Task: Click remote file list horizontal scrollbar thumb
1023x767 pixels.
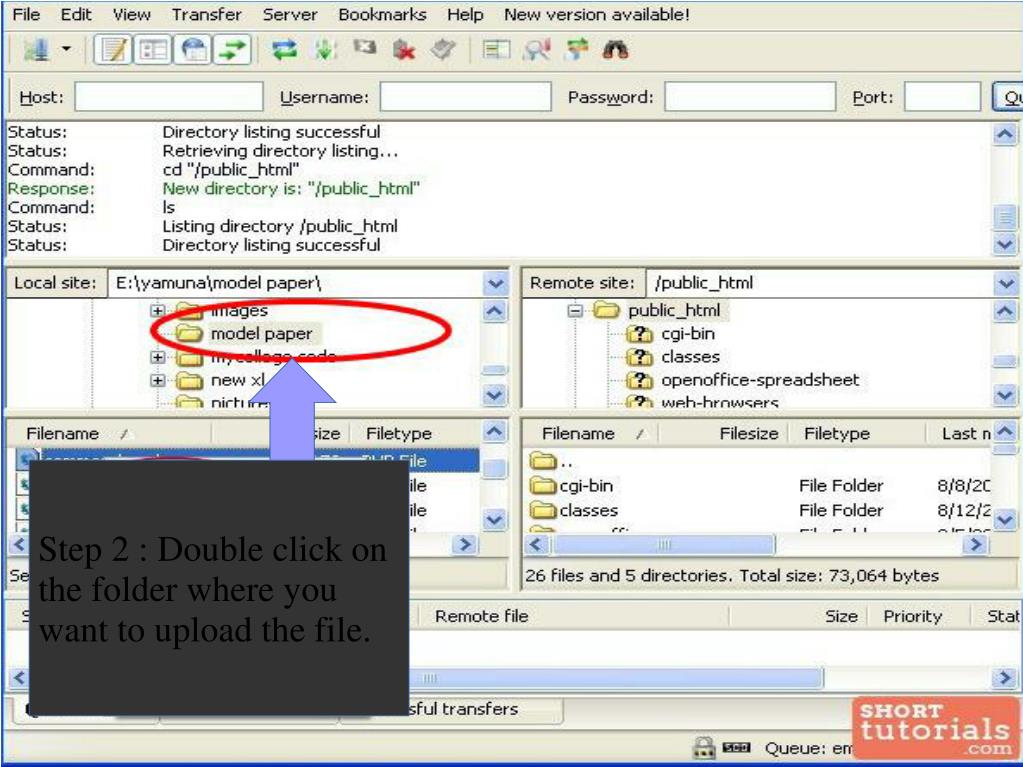Action: click(664, 544)
